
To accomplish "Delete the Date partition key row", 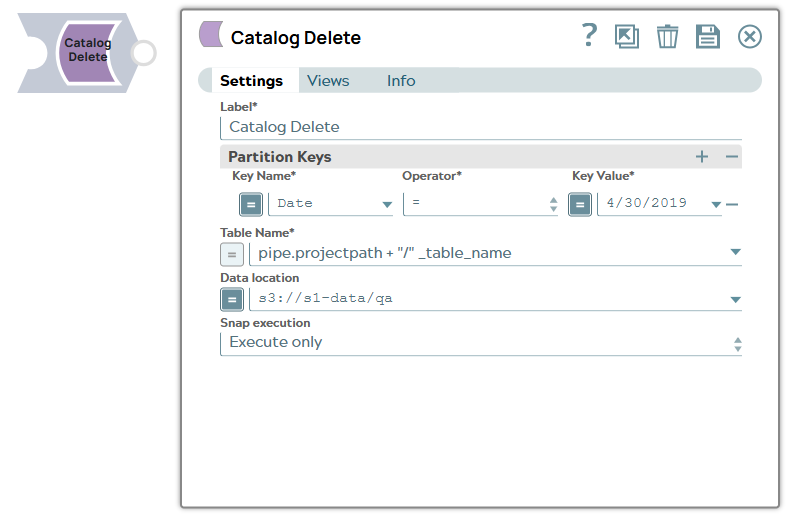I will point(732,204).
